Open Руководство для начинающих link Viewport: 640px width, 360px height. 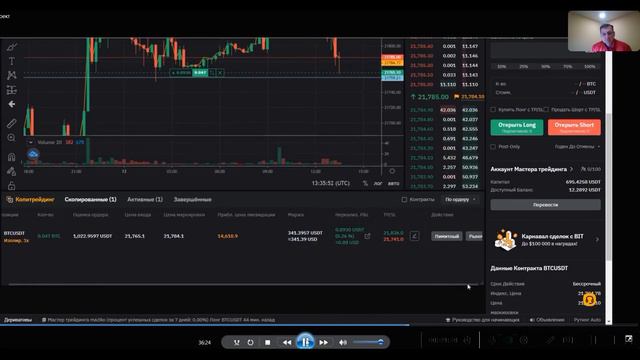click(x=482, y=320)
